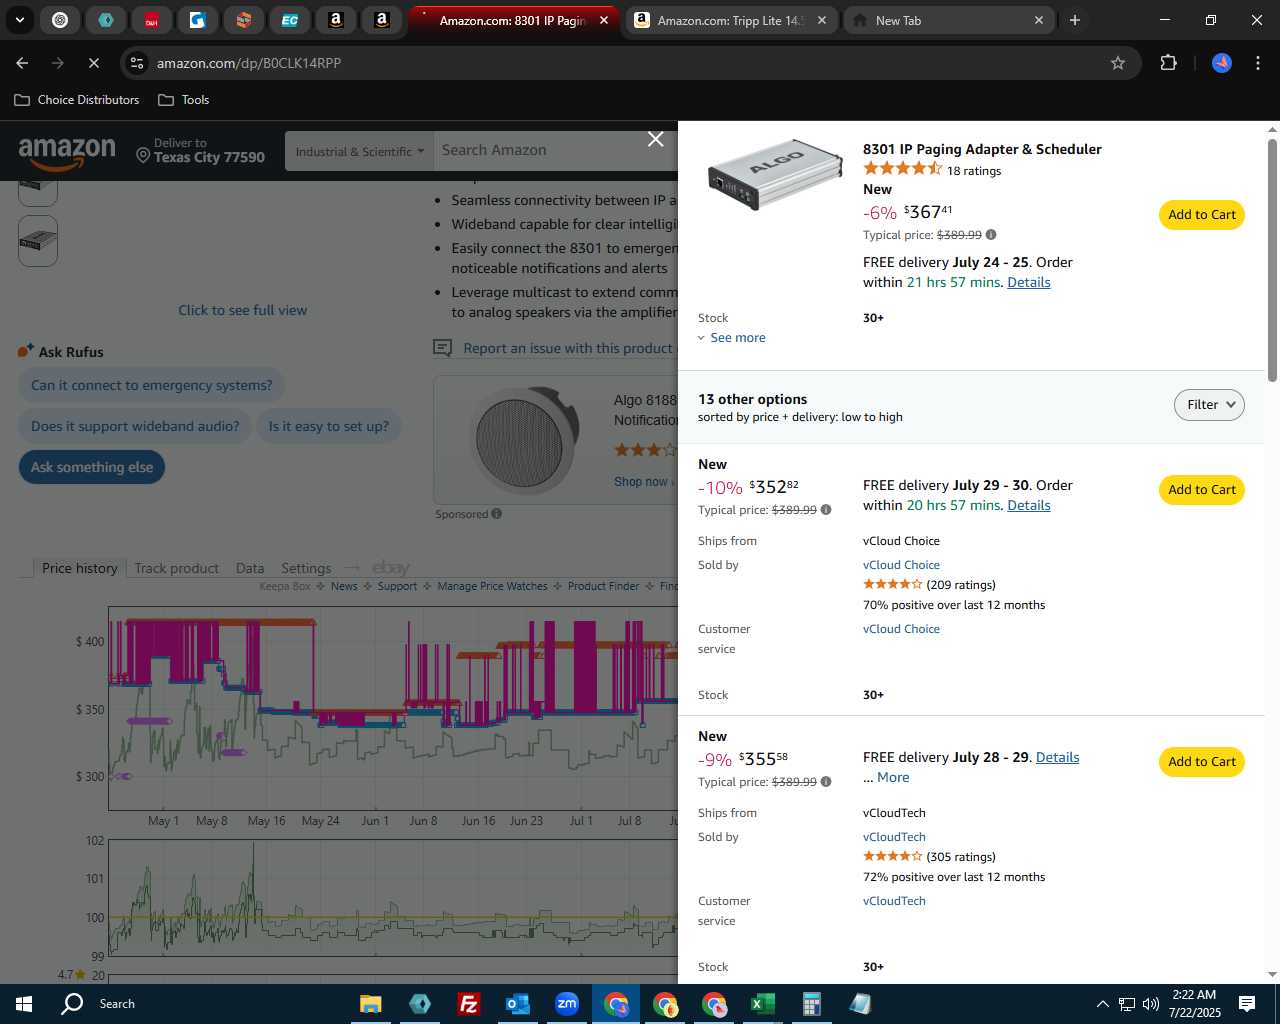Add the $355.58 vCloudTech offer to cart

(1202, 762)
